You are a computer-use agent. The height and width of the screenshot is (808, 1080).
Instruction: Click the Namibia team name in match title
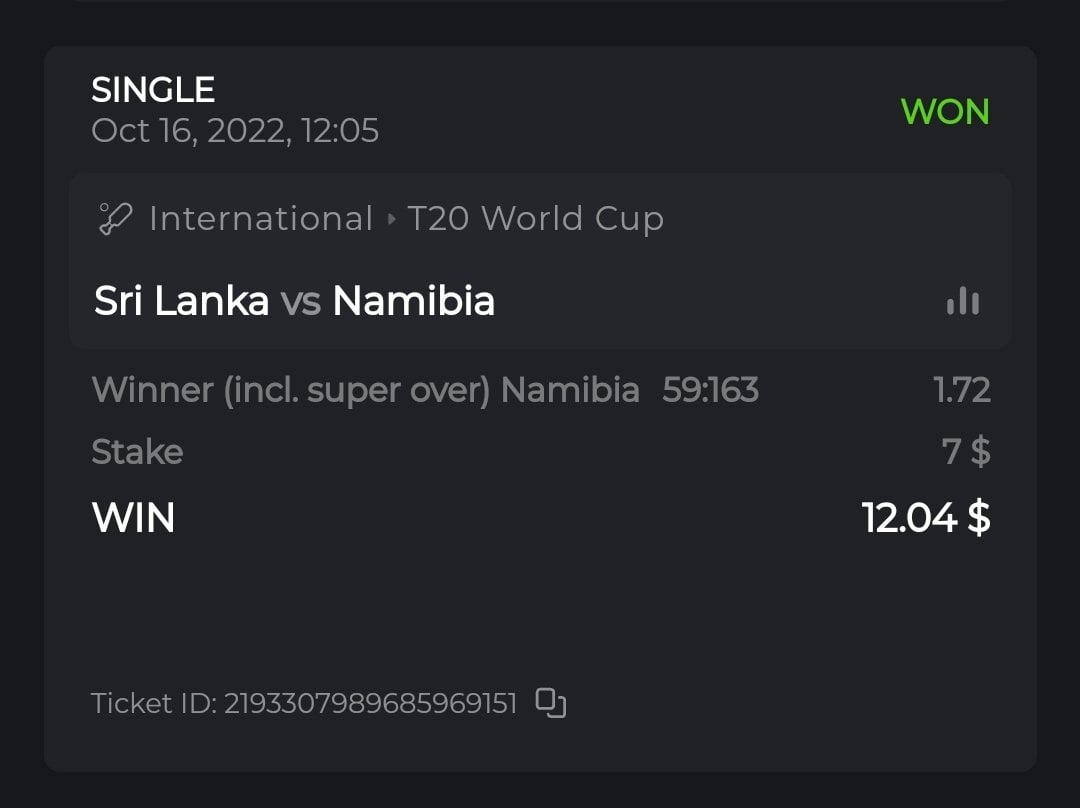413,301
